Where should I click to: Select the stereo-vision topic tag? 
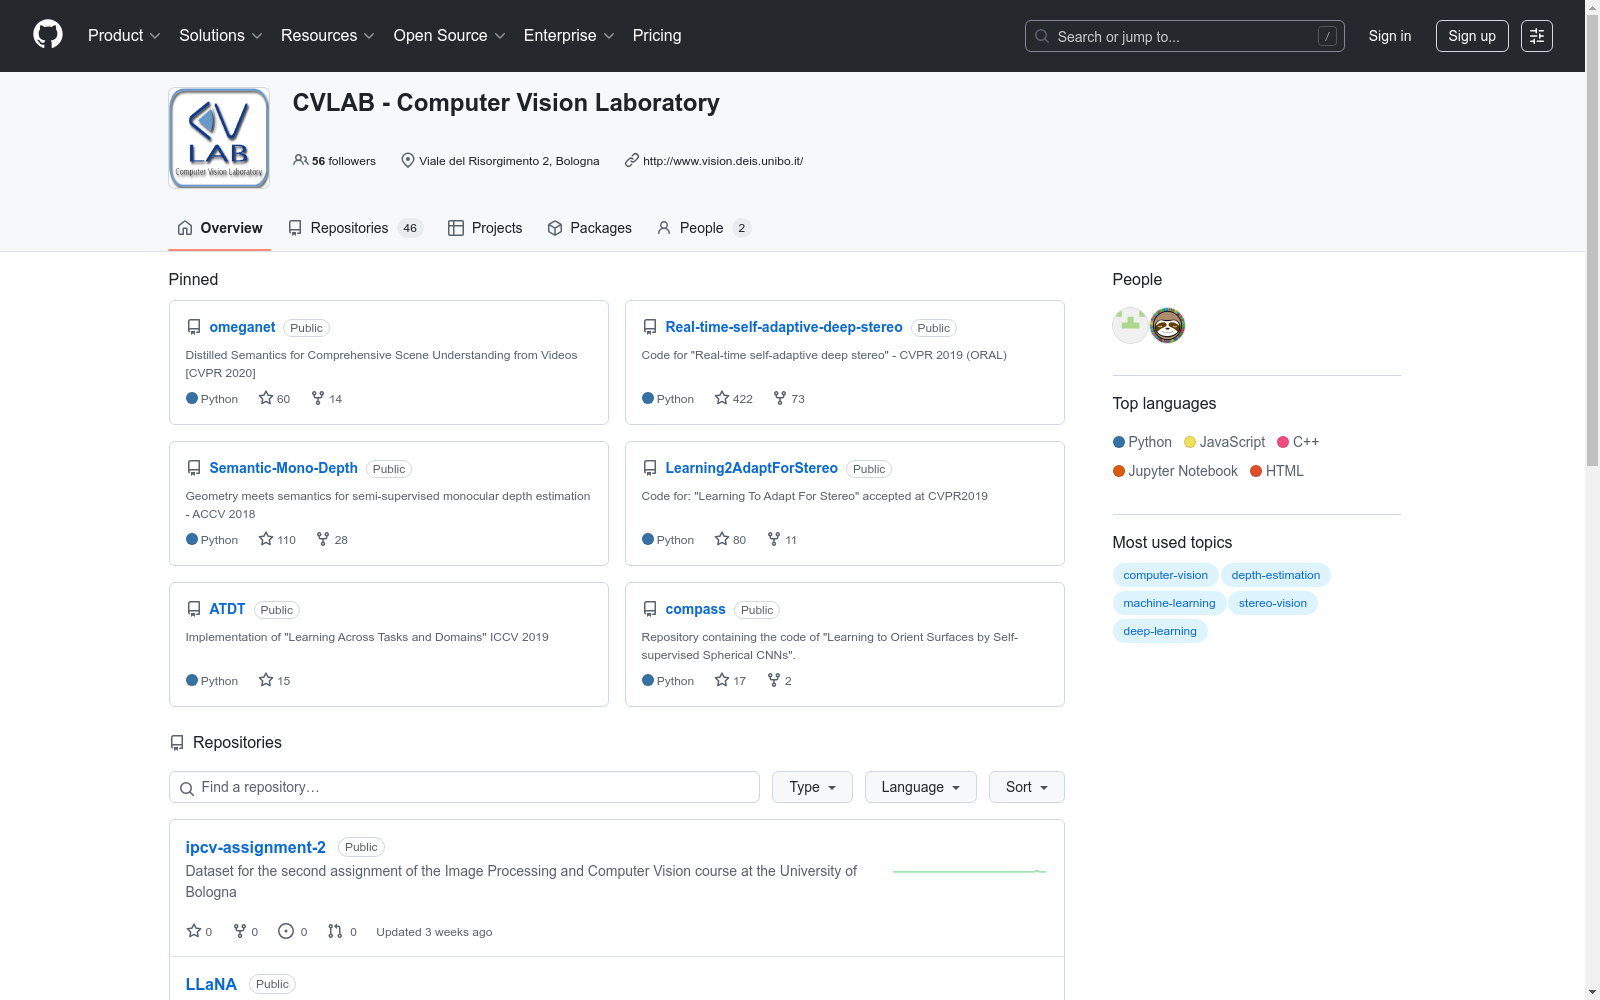point(1273,603)
